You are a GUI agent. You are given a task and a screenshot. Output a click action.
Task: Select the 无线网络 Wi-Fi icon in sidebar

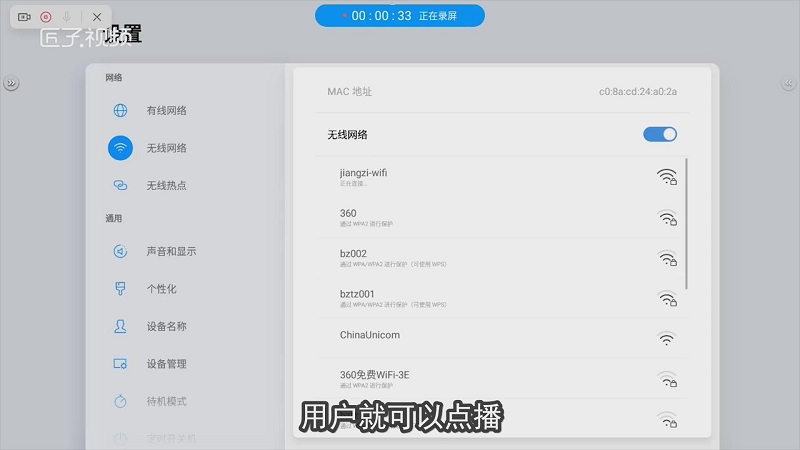pyautogui.click(x=120, y=148)
